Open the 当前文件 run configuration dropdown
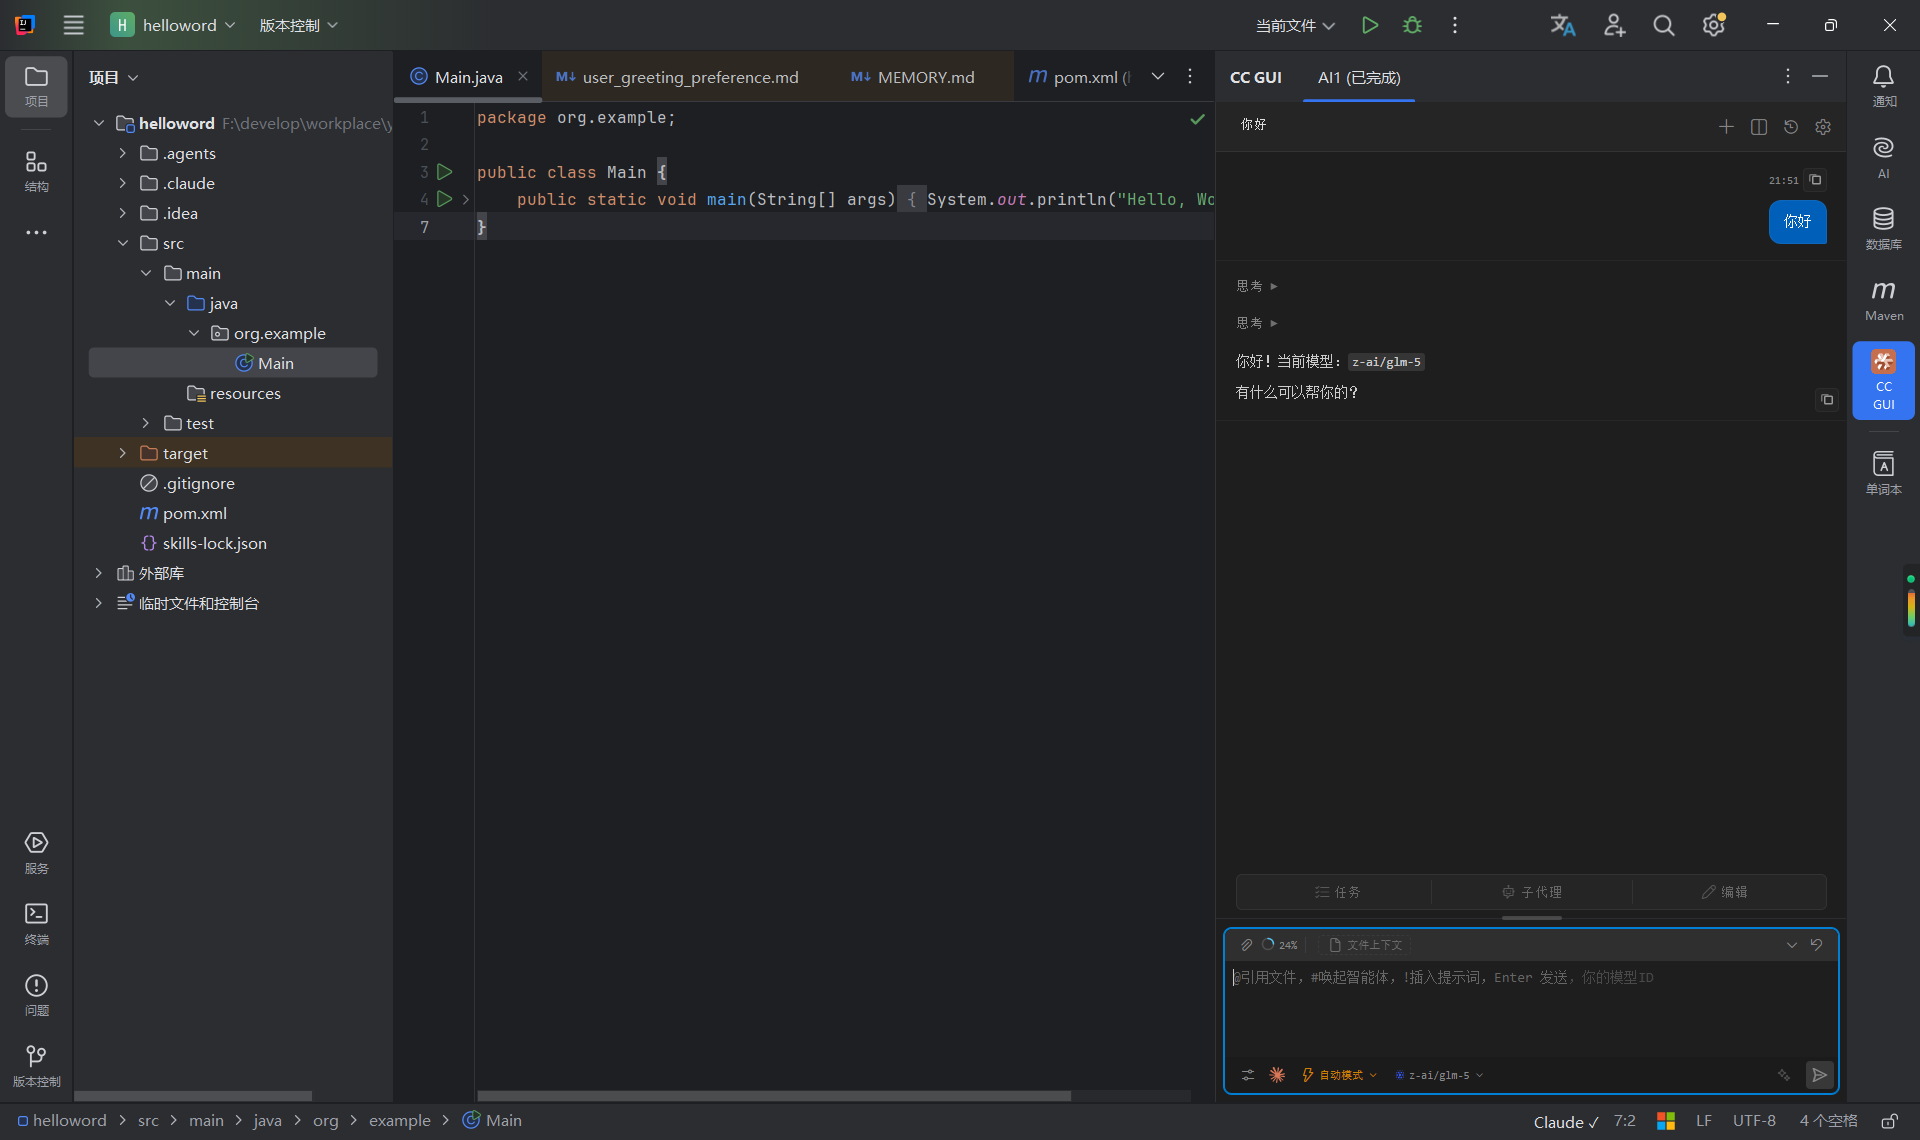Screen dimensions: 1920x1140 pyautogui.click(x=1294, y=25)
